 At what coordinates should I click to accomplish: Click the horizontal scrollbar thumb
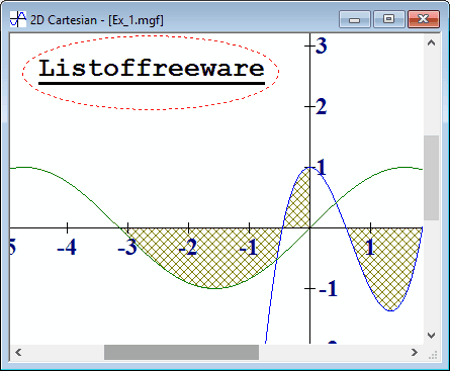point(181,352)
